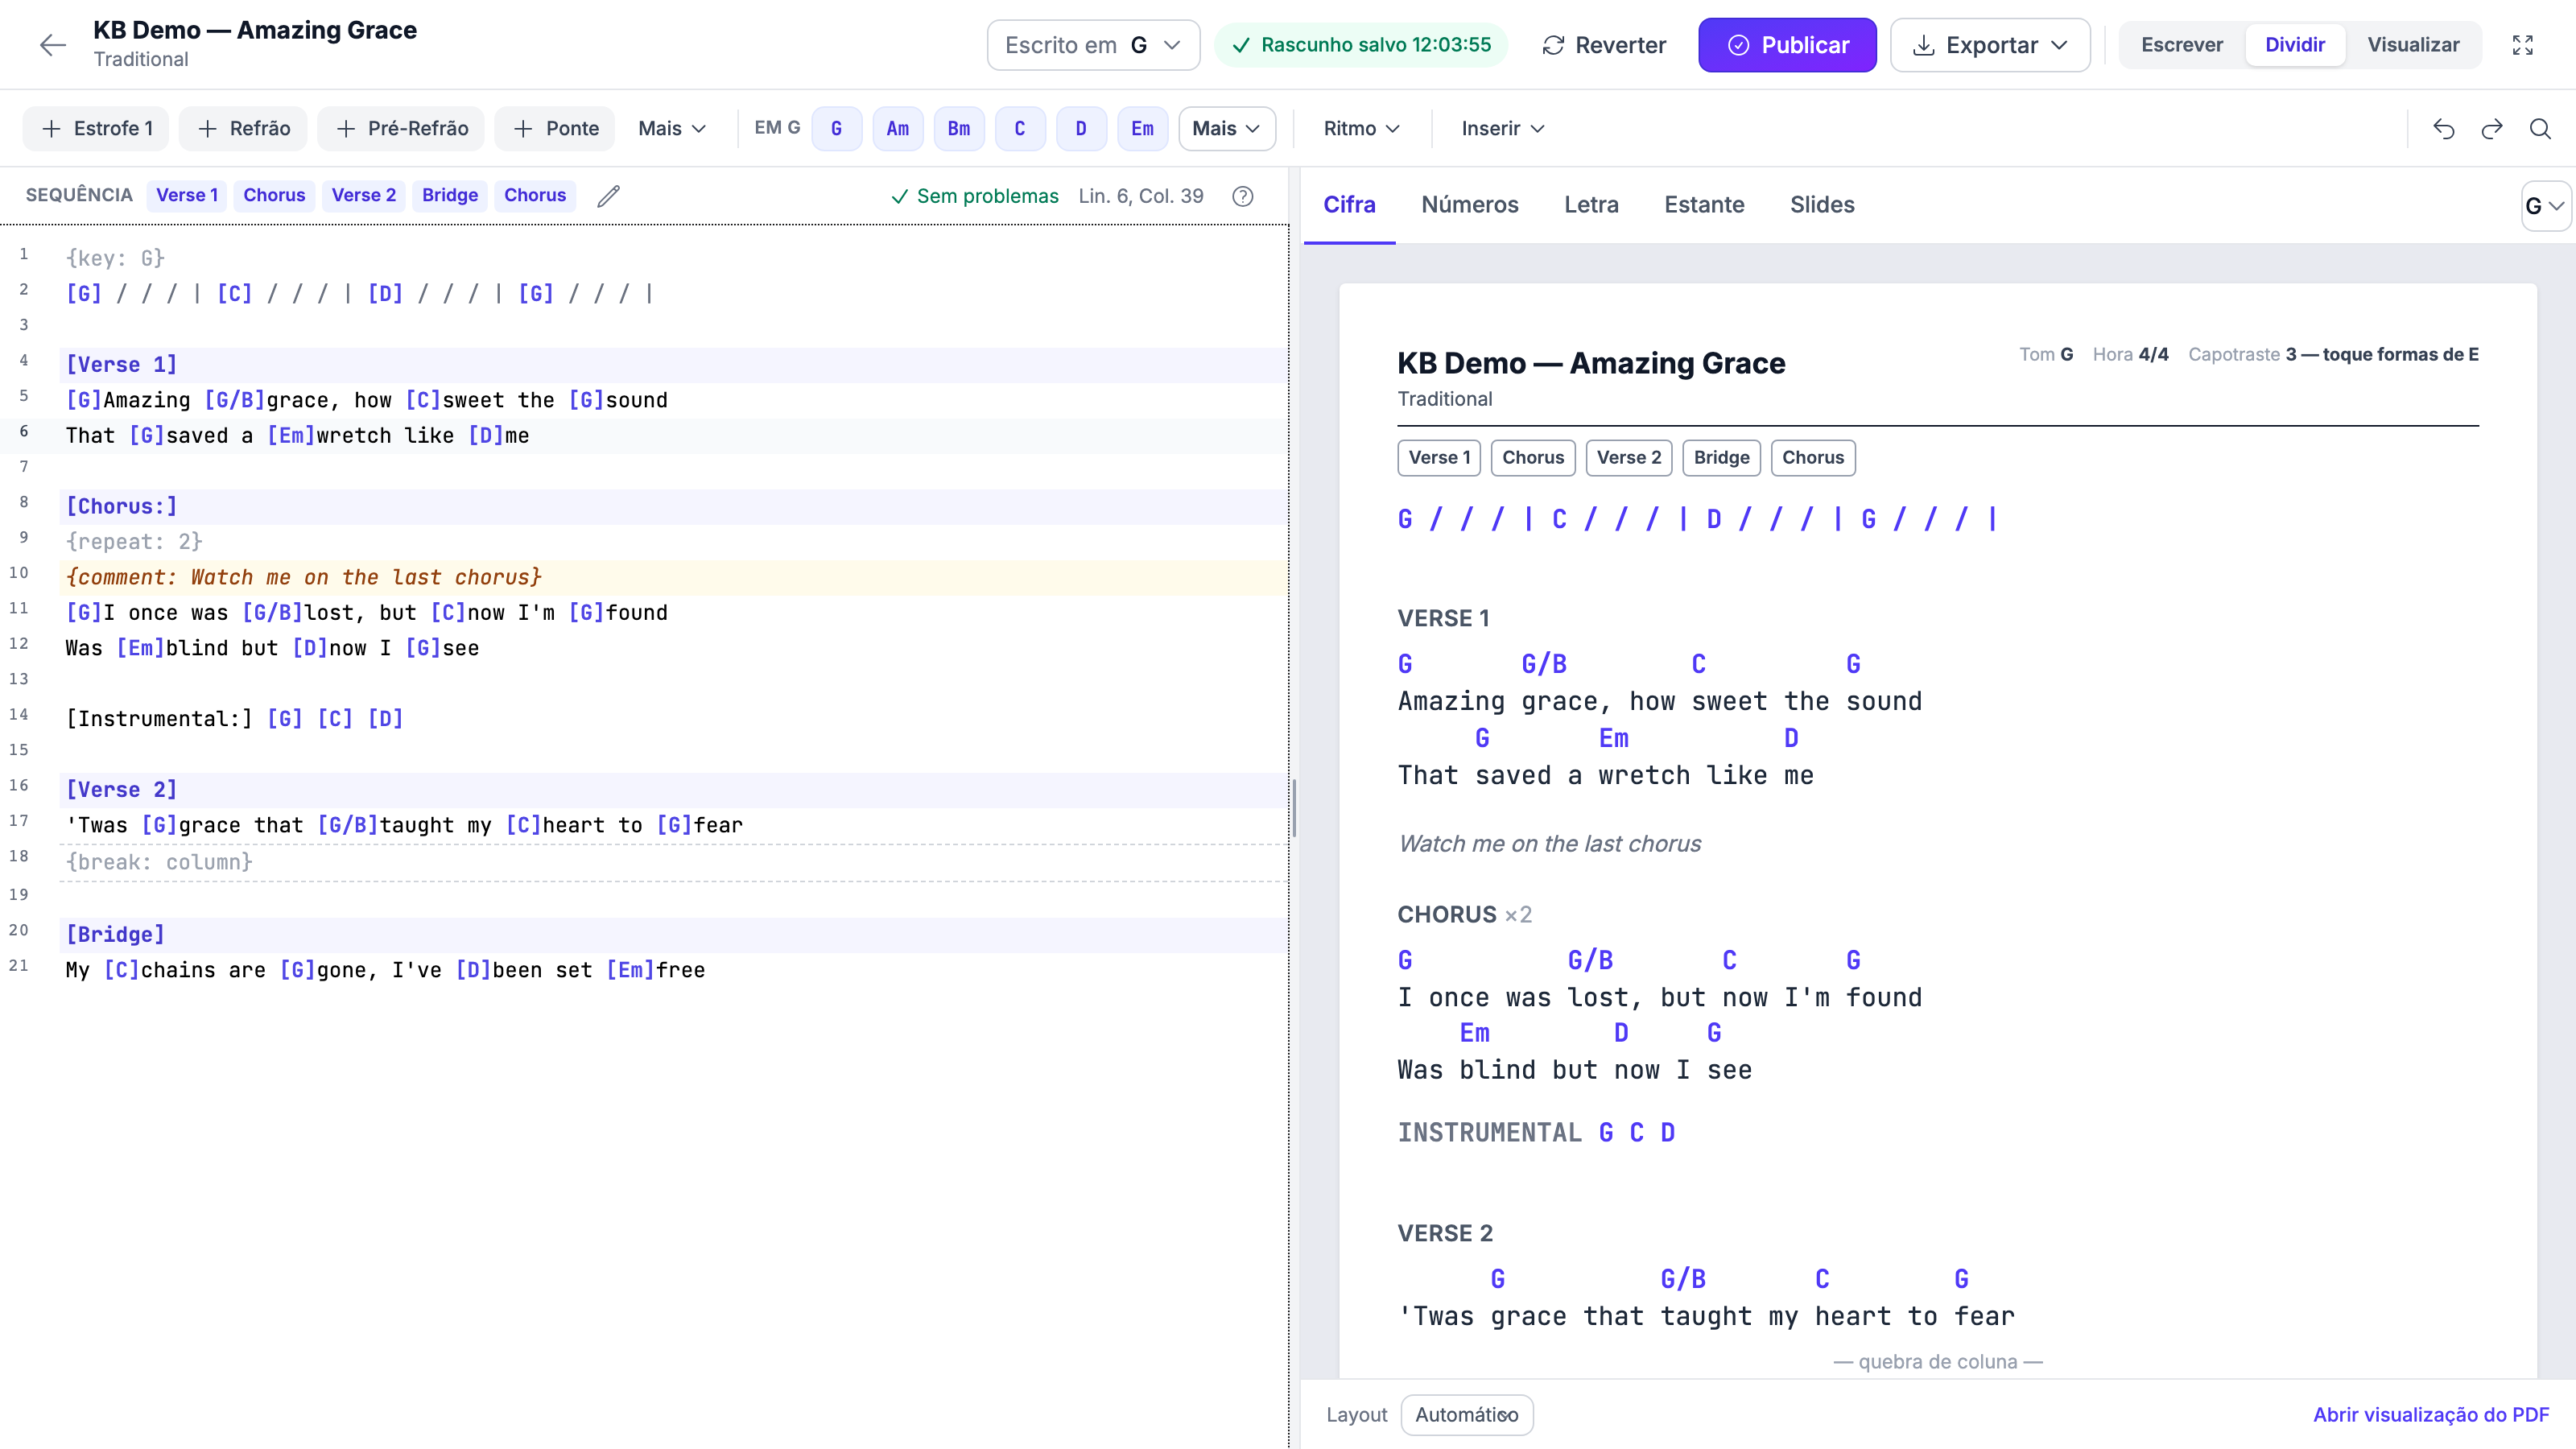Viewport: 2576px width, 1449px height.
Task: Click the Publicar button
Action: pyautogui.click(x=1786, y=45)
